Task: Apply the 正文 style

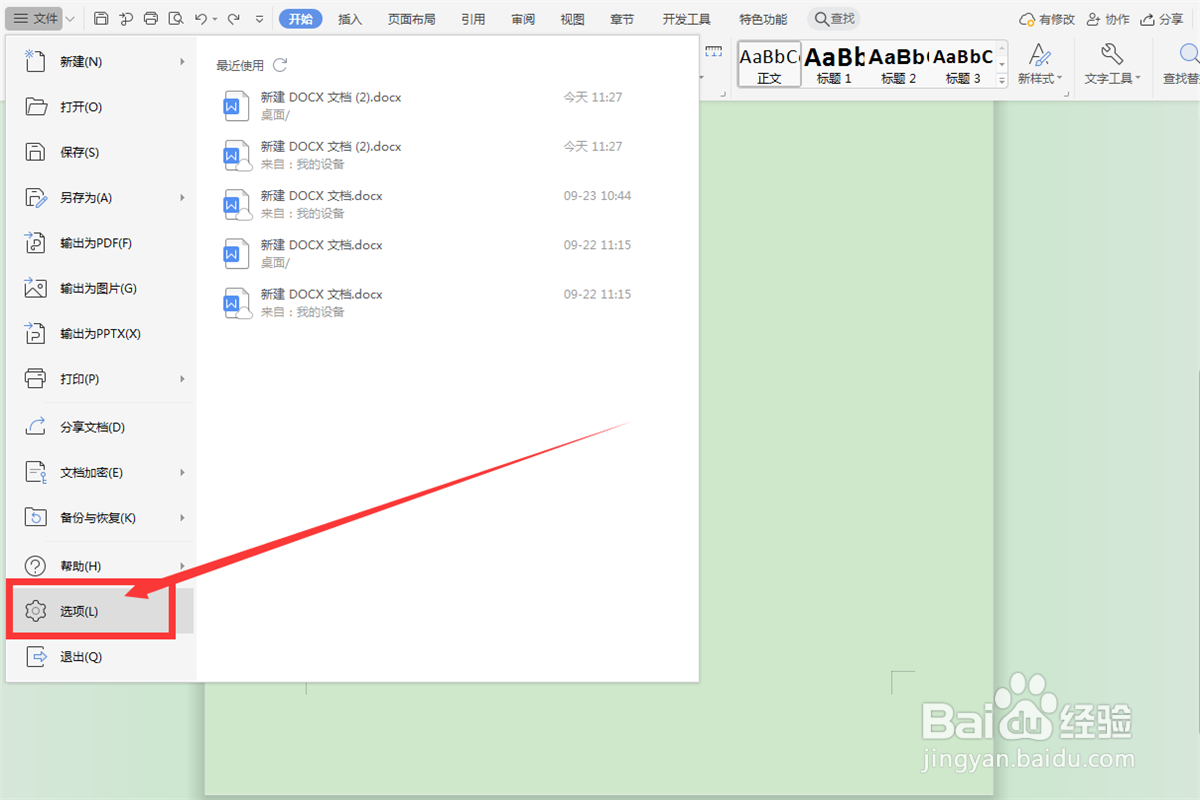Action: pyautogui.click(x=769, y=64)
